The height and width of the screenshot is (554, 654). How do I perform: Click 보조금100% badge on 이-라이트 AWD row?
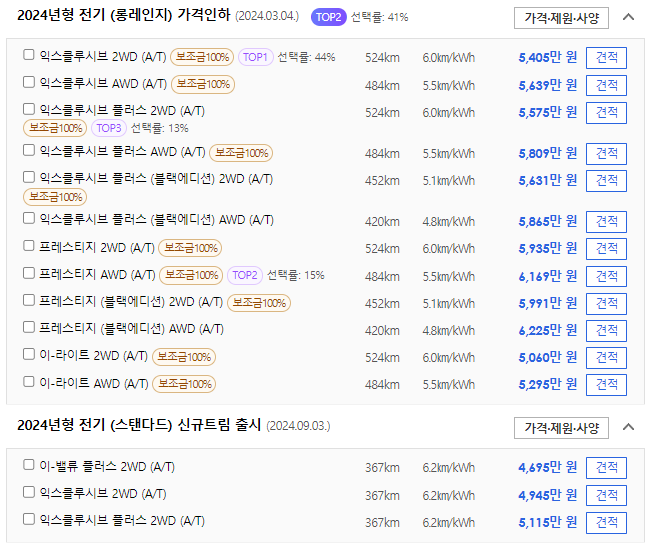[x=184, y=384]
